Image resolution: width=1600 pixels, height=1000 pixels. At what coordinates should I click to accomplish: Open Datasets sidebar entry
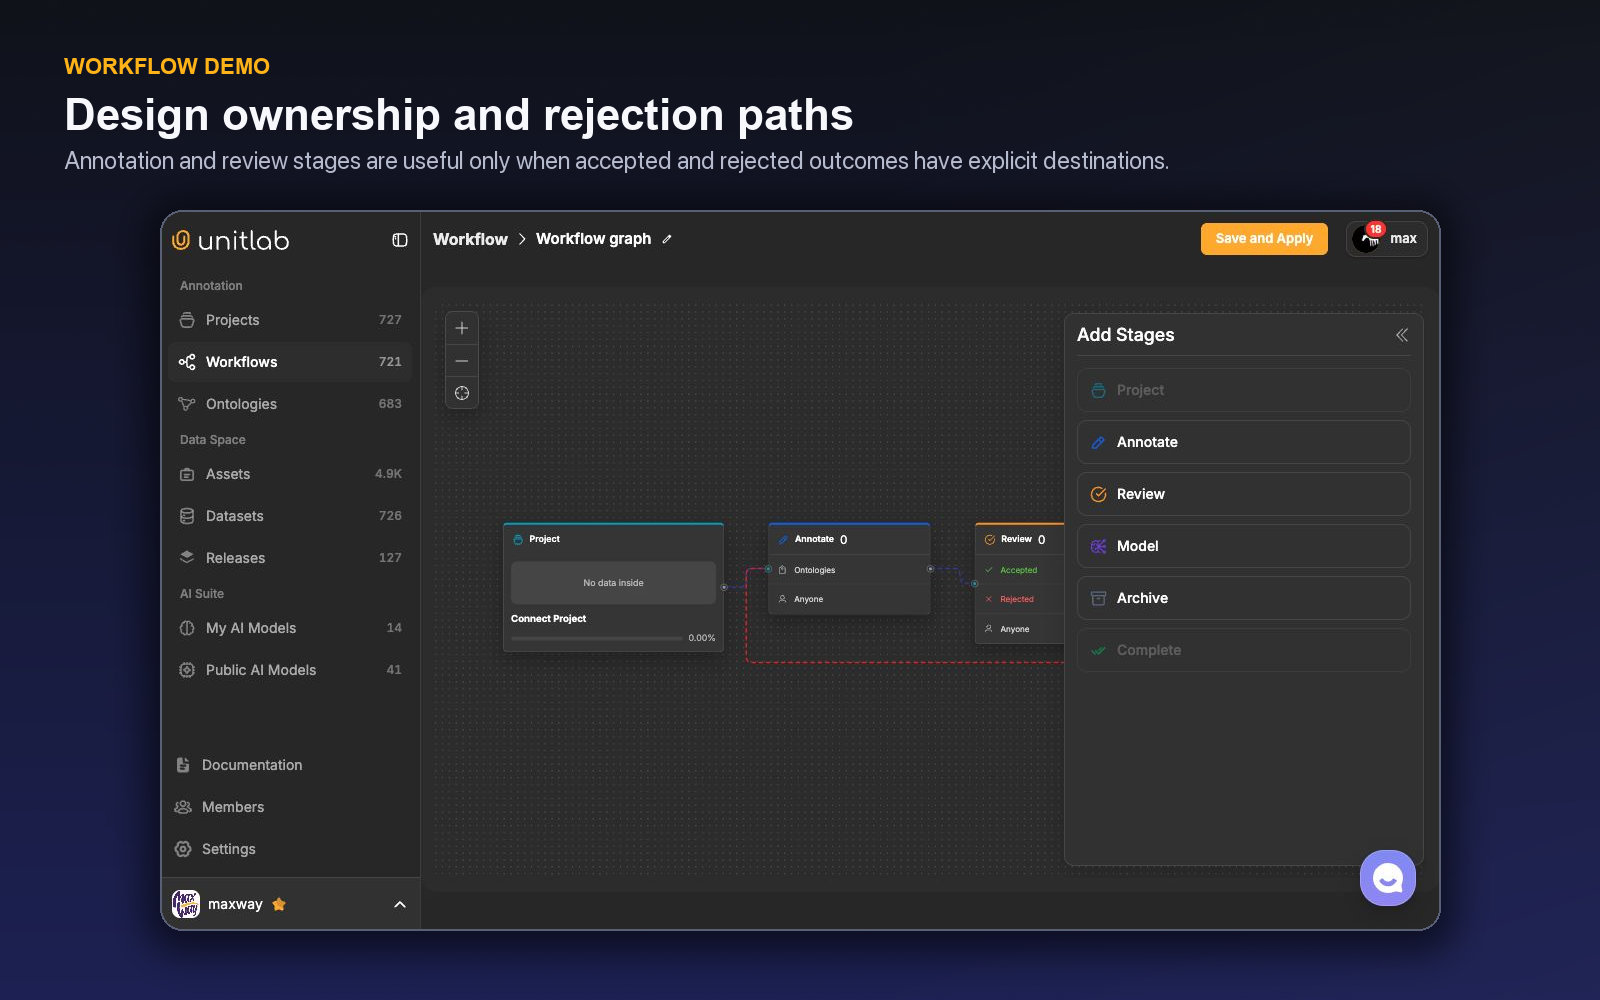coord(290,516)
